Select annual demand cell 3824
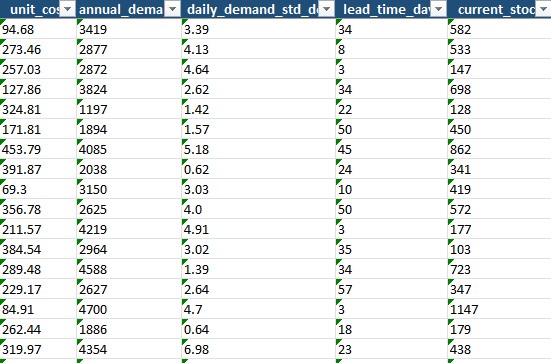Image resolution: width=551 pixels, height=363 pixels. (x=129, y=89)
